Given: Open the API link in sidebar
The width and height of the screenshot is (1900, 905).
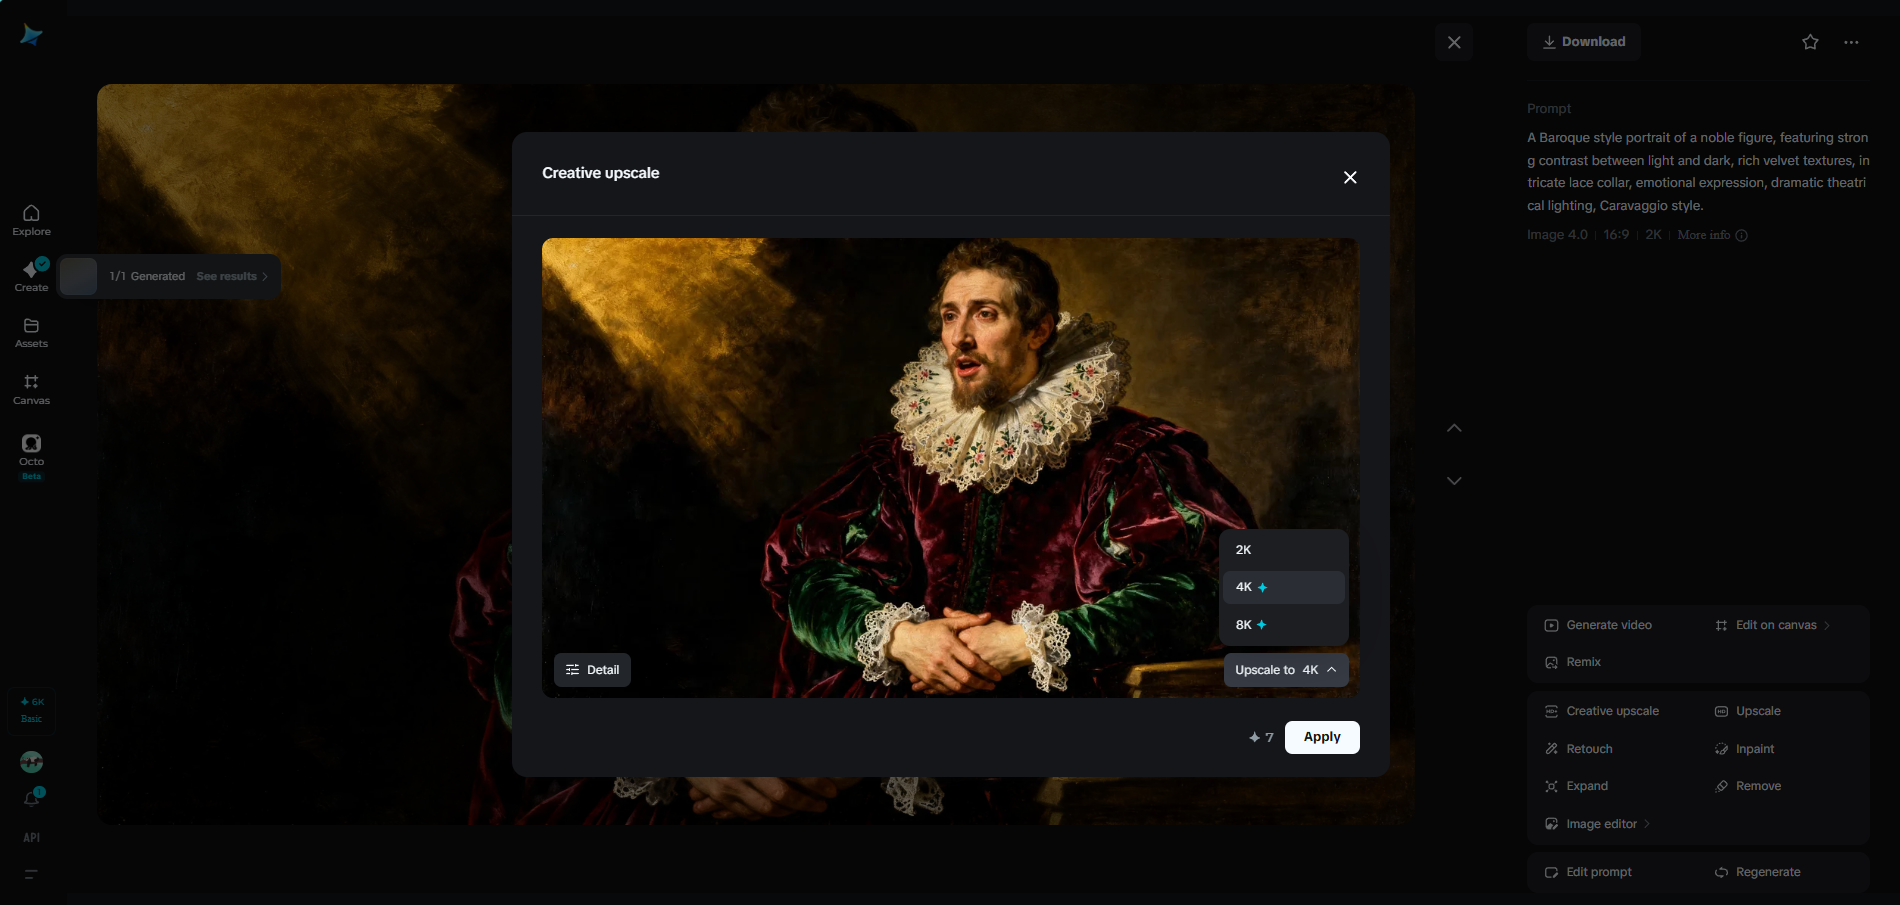Looking at the screenshot, I should (31, 838).
